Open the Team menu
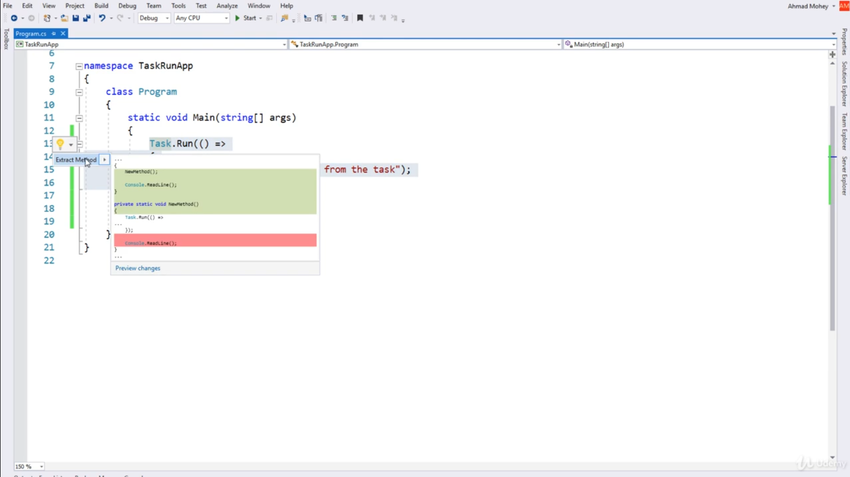The width and height of the screenshot is (850, 477). (x=153, y=5)
